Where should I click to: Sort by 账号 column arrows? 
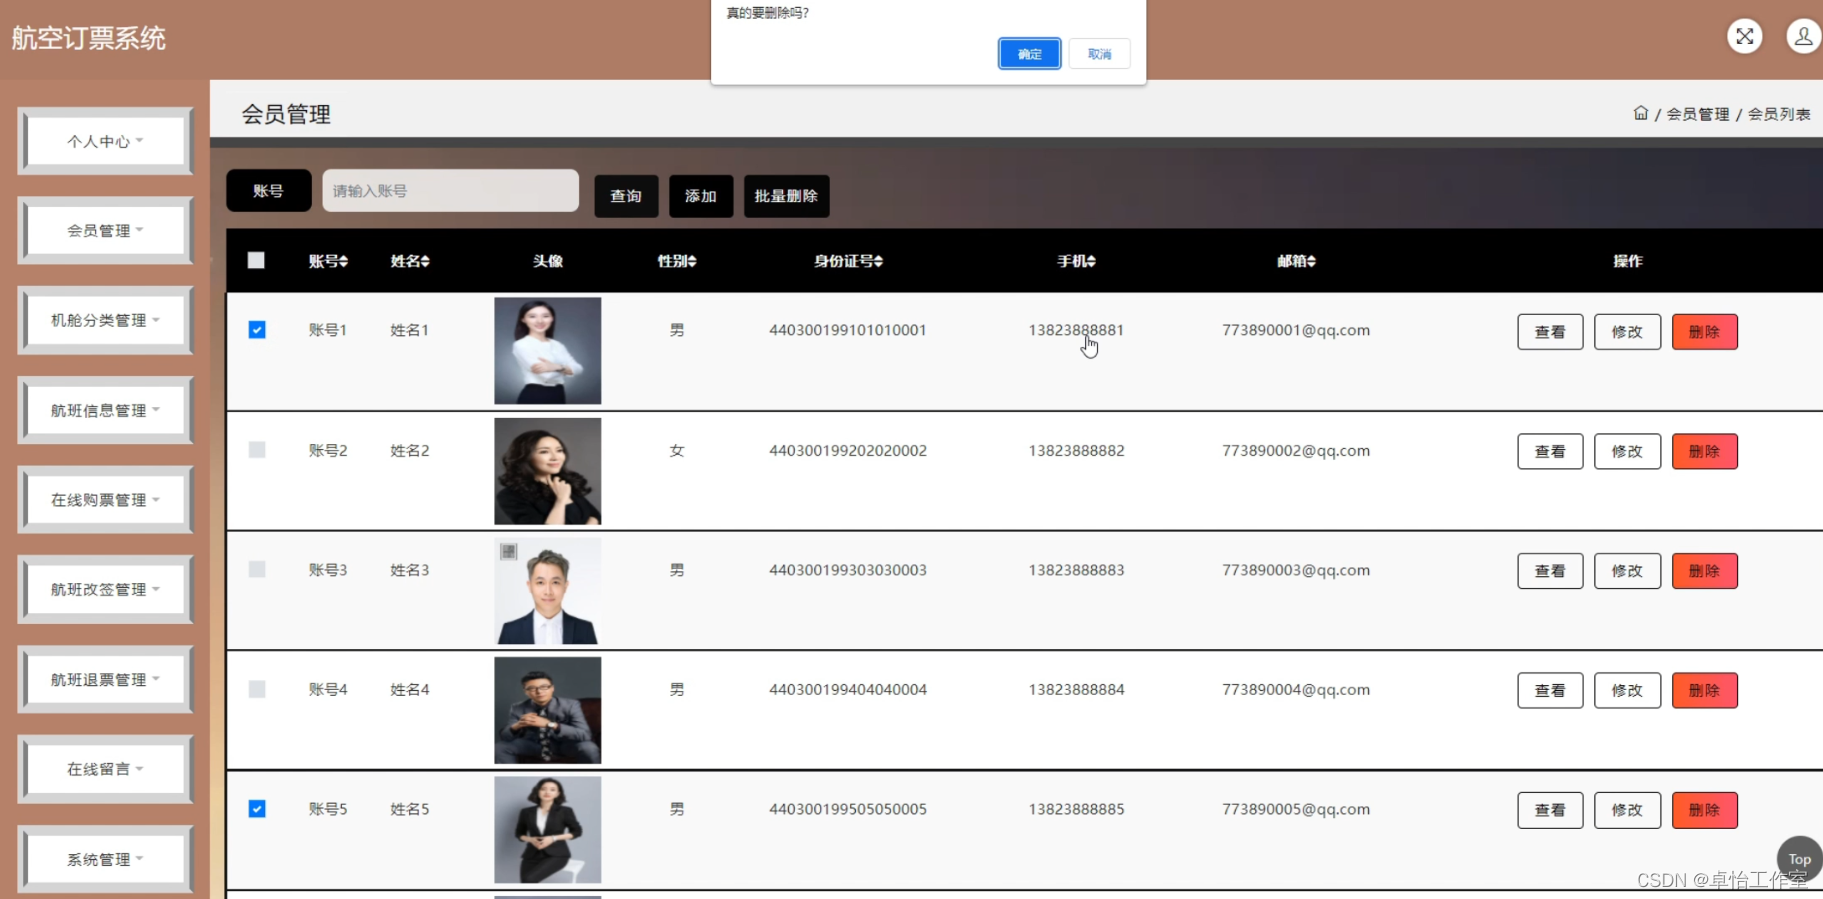pos(343,261)
